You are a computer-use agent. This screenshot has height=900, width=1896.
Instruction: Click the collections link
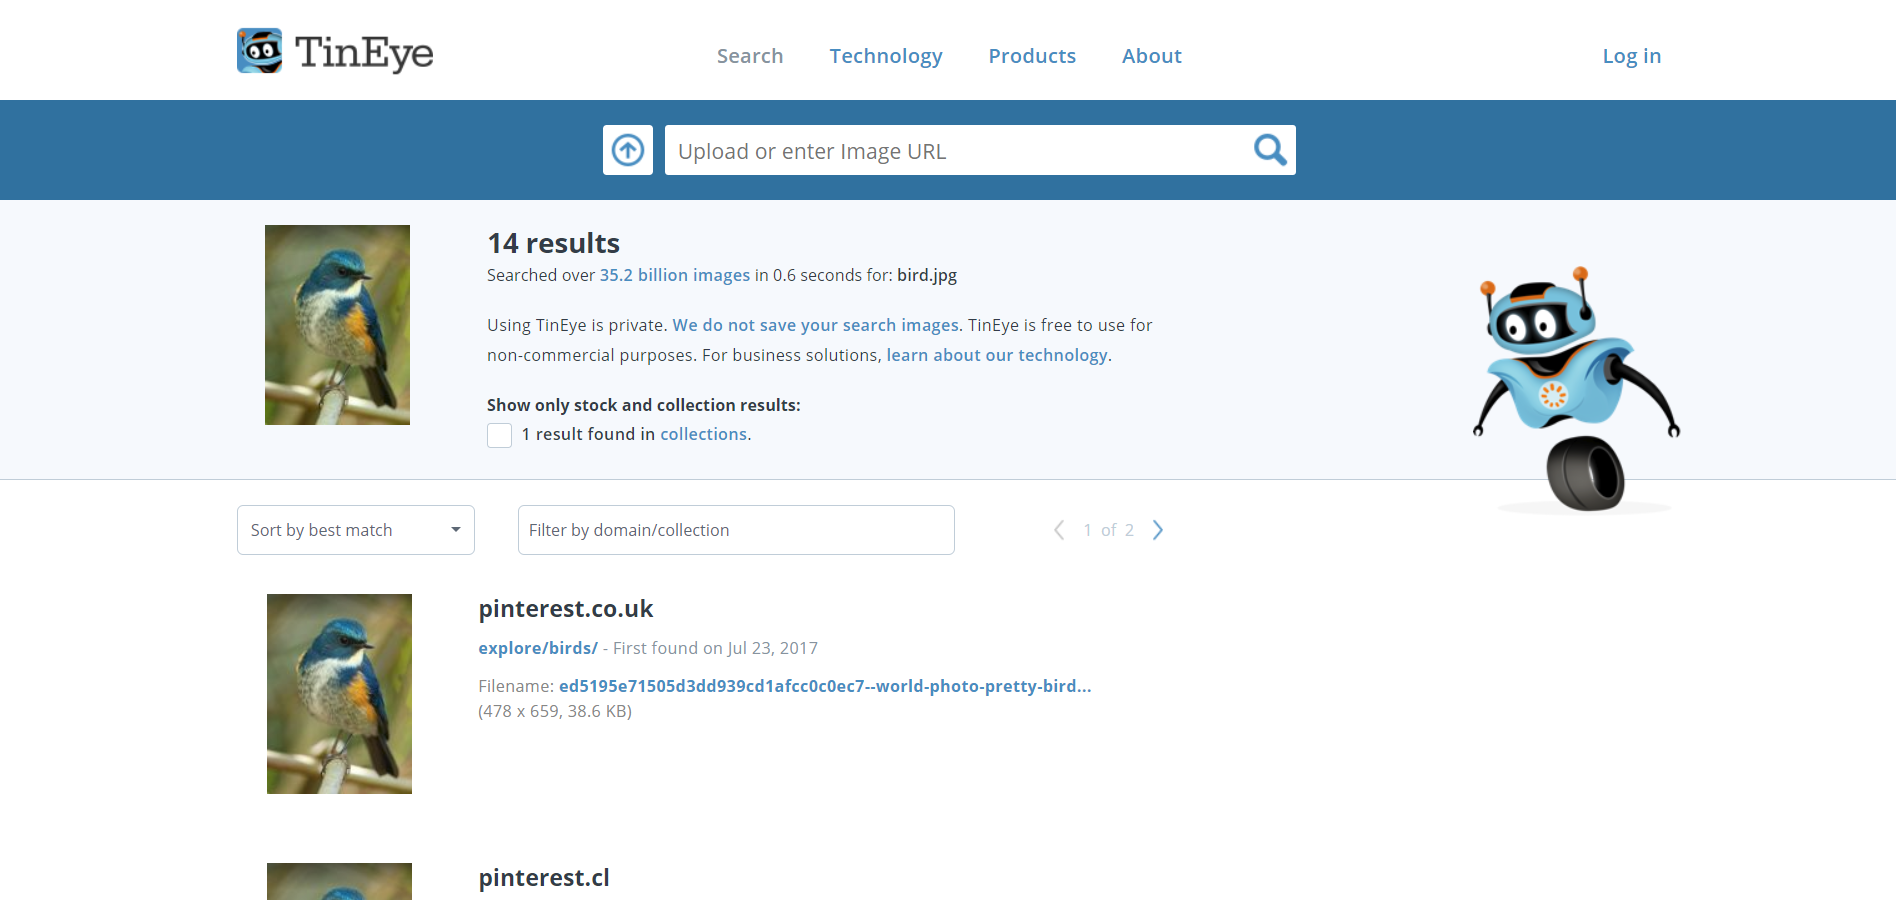click(x=703, y=434)
